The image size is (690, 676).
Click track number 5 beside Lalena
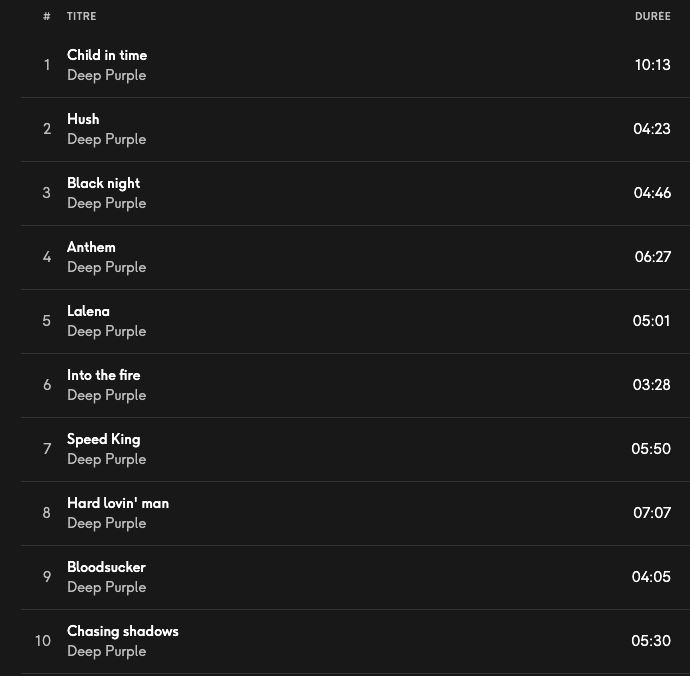[46, 321]
